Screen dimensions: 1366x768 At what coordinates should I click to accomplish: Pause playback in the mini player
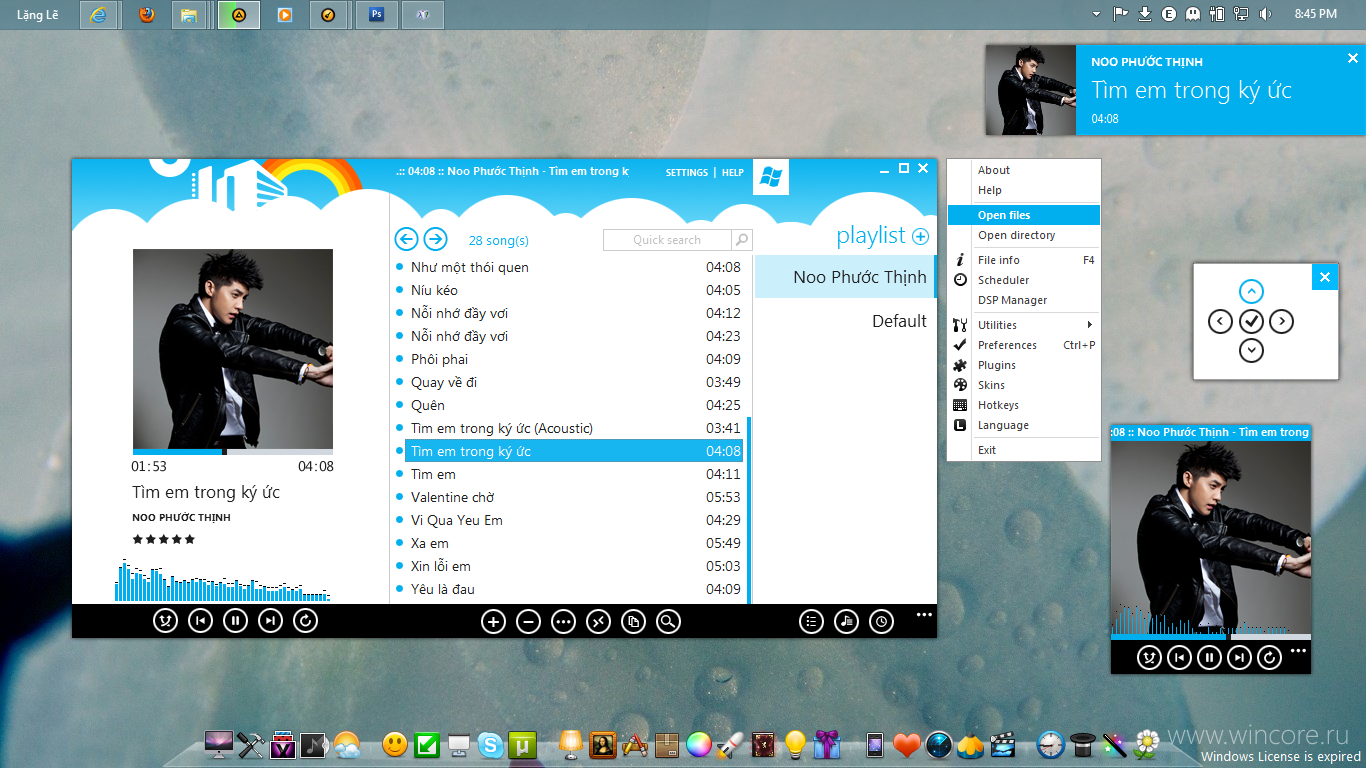1209,657
